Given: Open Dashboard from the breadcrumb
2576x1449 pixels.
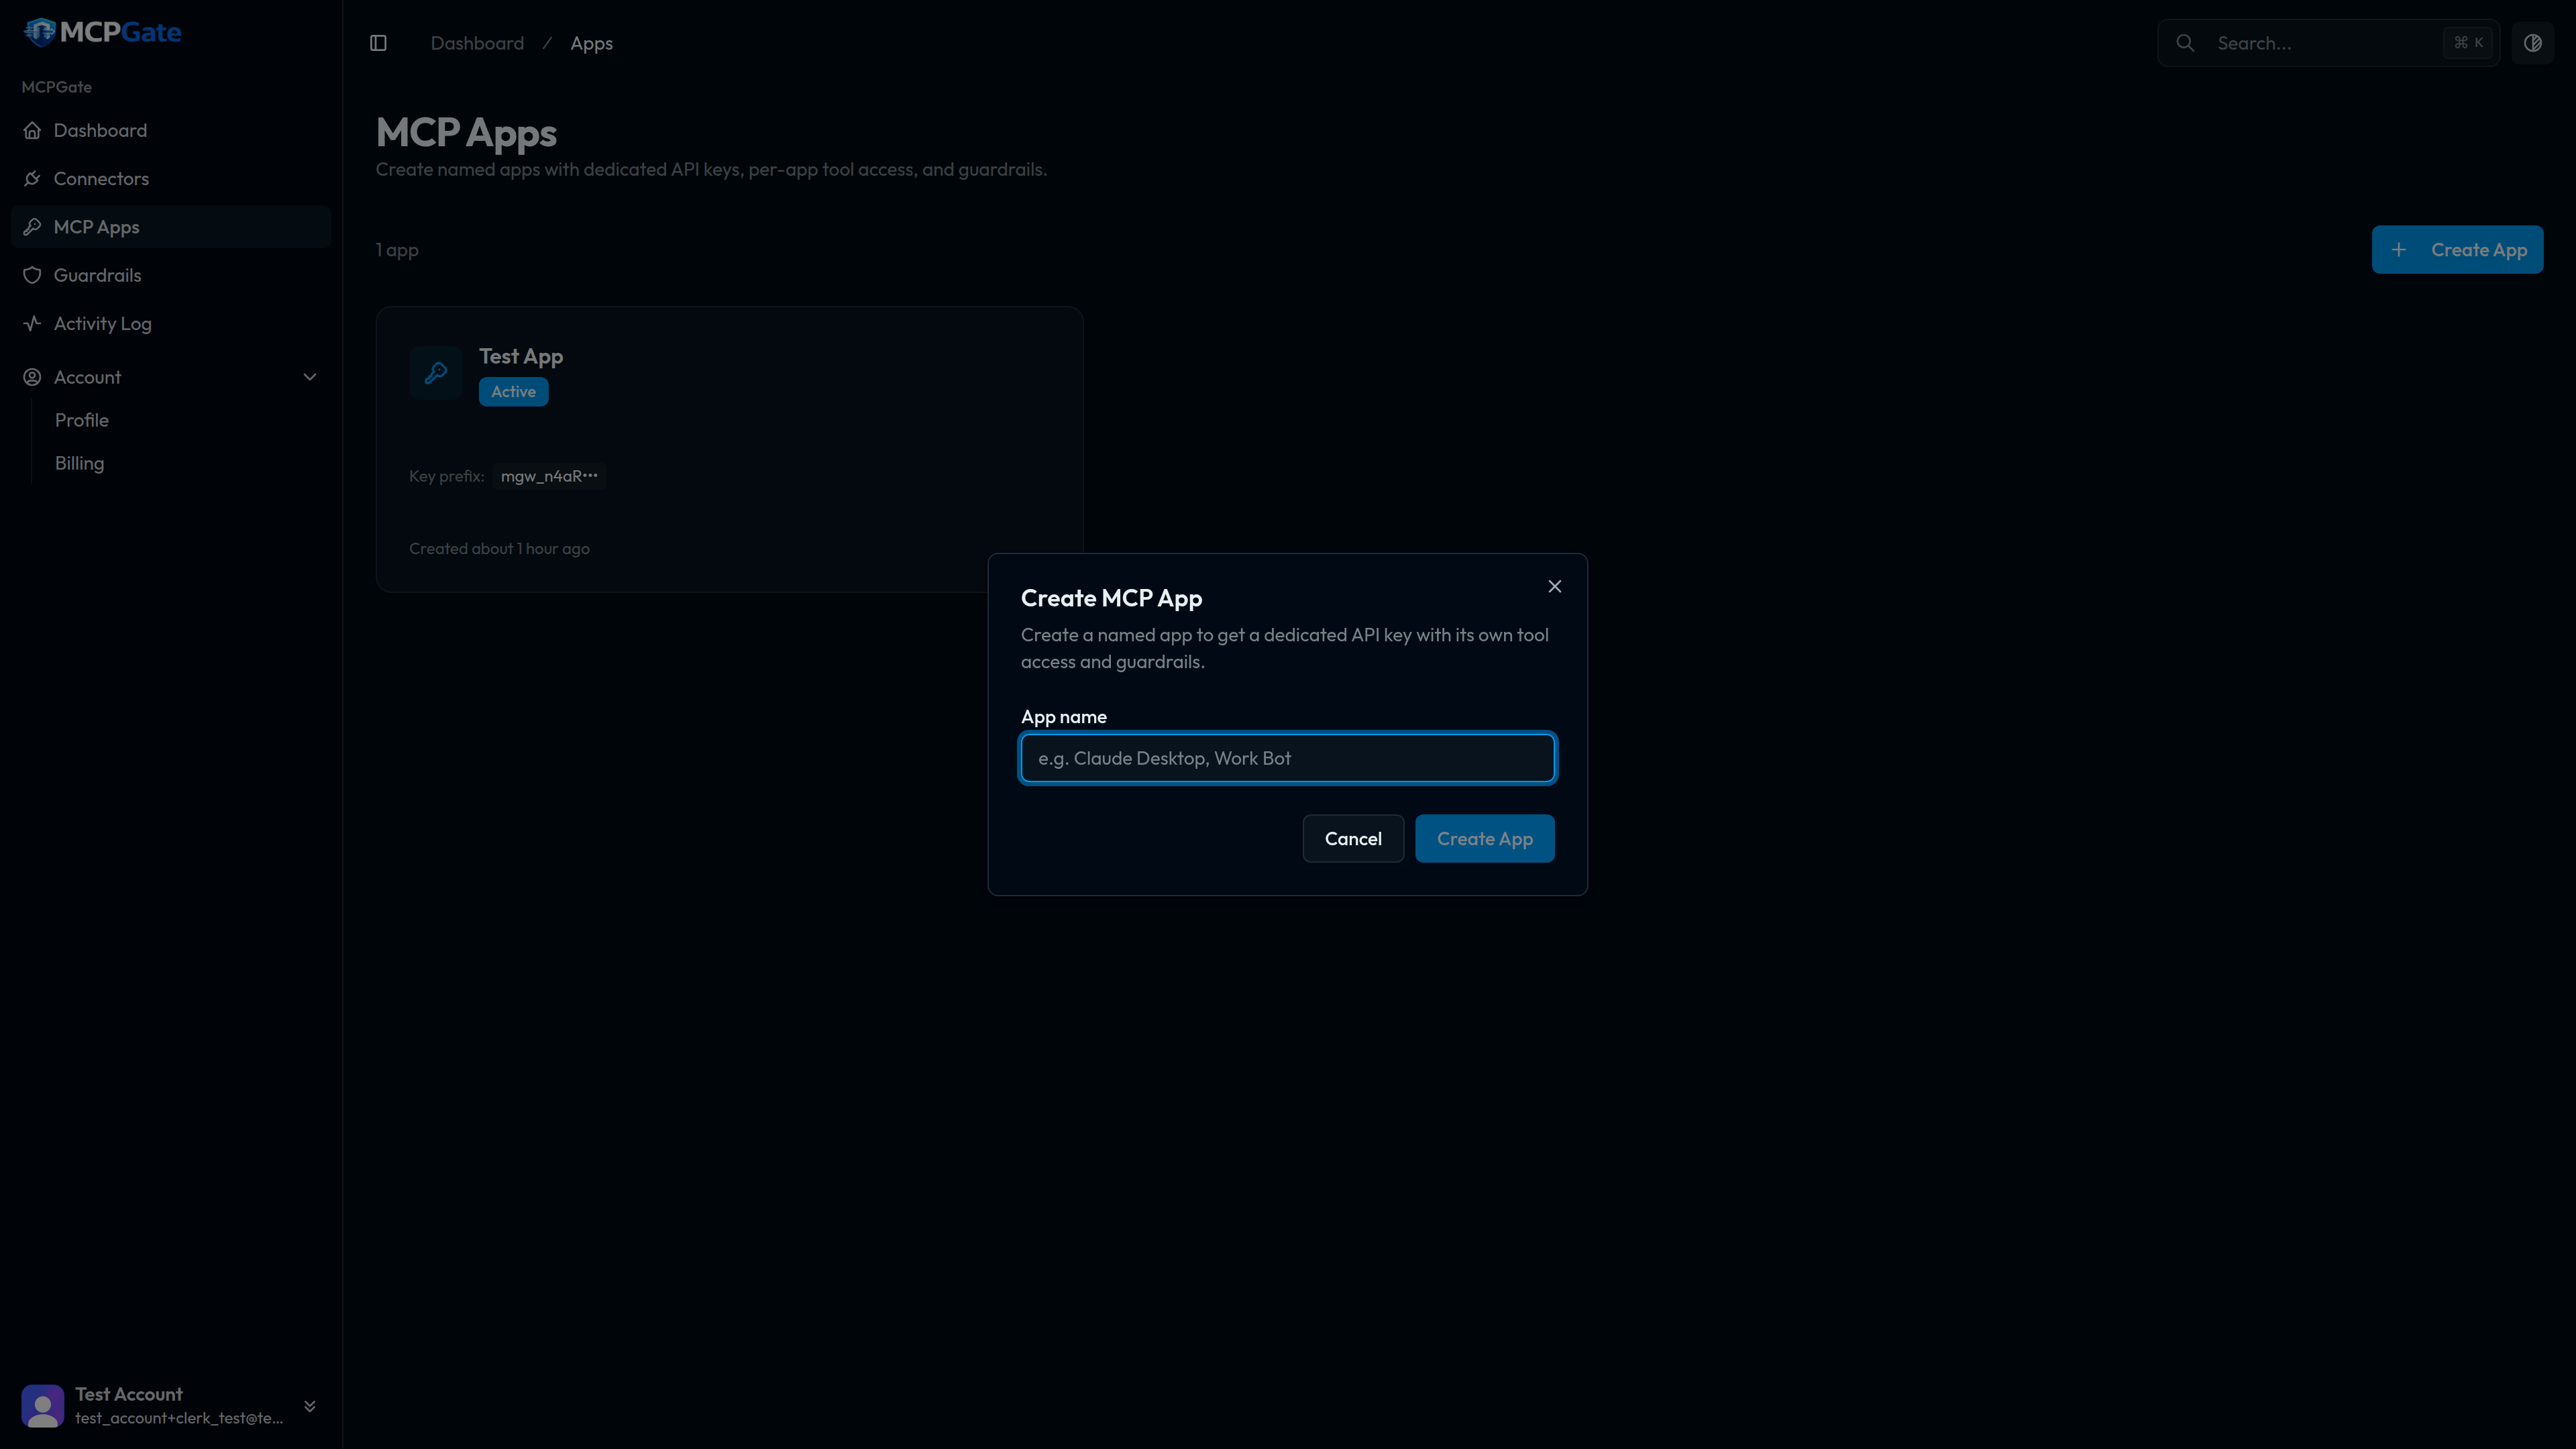Looking at the screenshot, I should (477, 43).
